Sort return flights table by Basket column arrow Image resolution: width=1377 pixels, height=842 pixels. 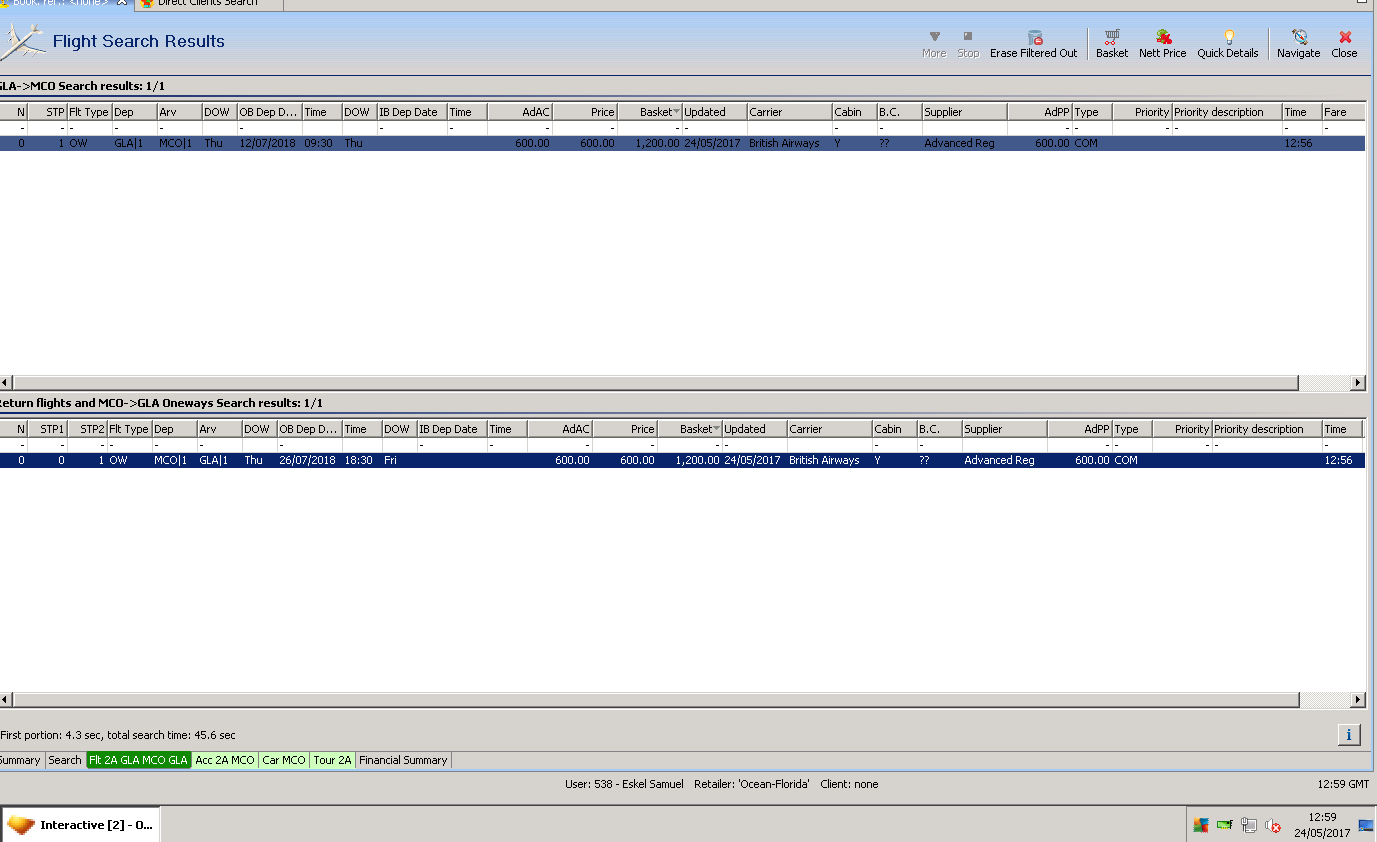point(717,429)
